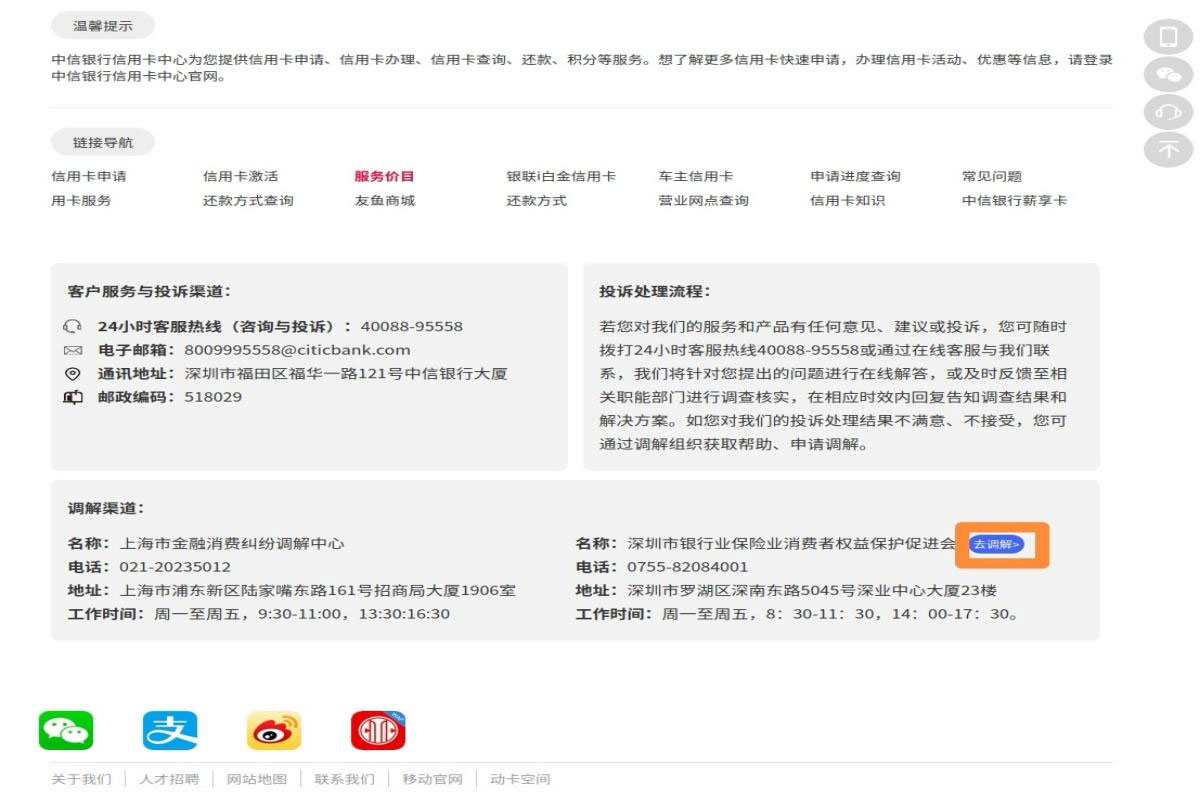1200x801 pixels.
Task: Open the Weibo icon in footer
Action: point(274,731)
